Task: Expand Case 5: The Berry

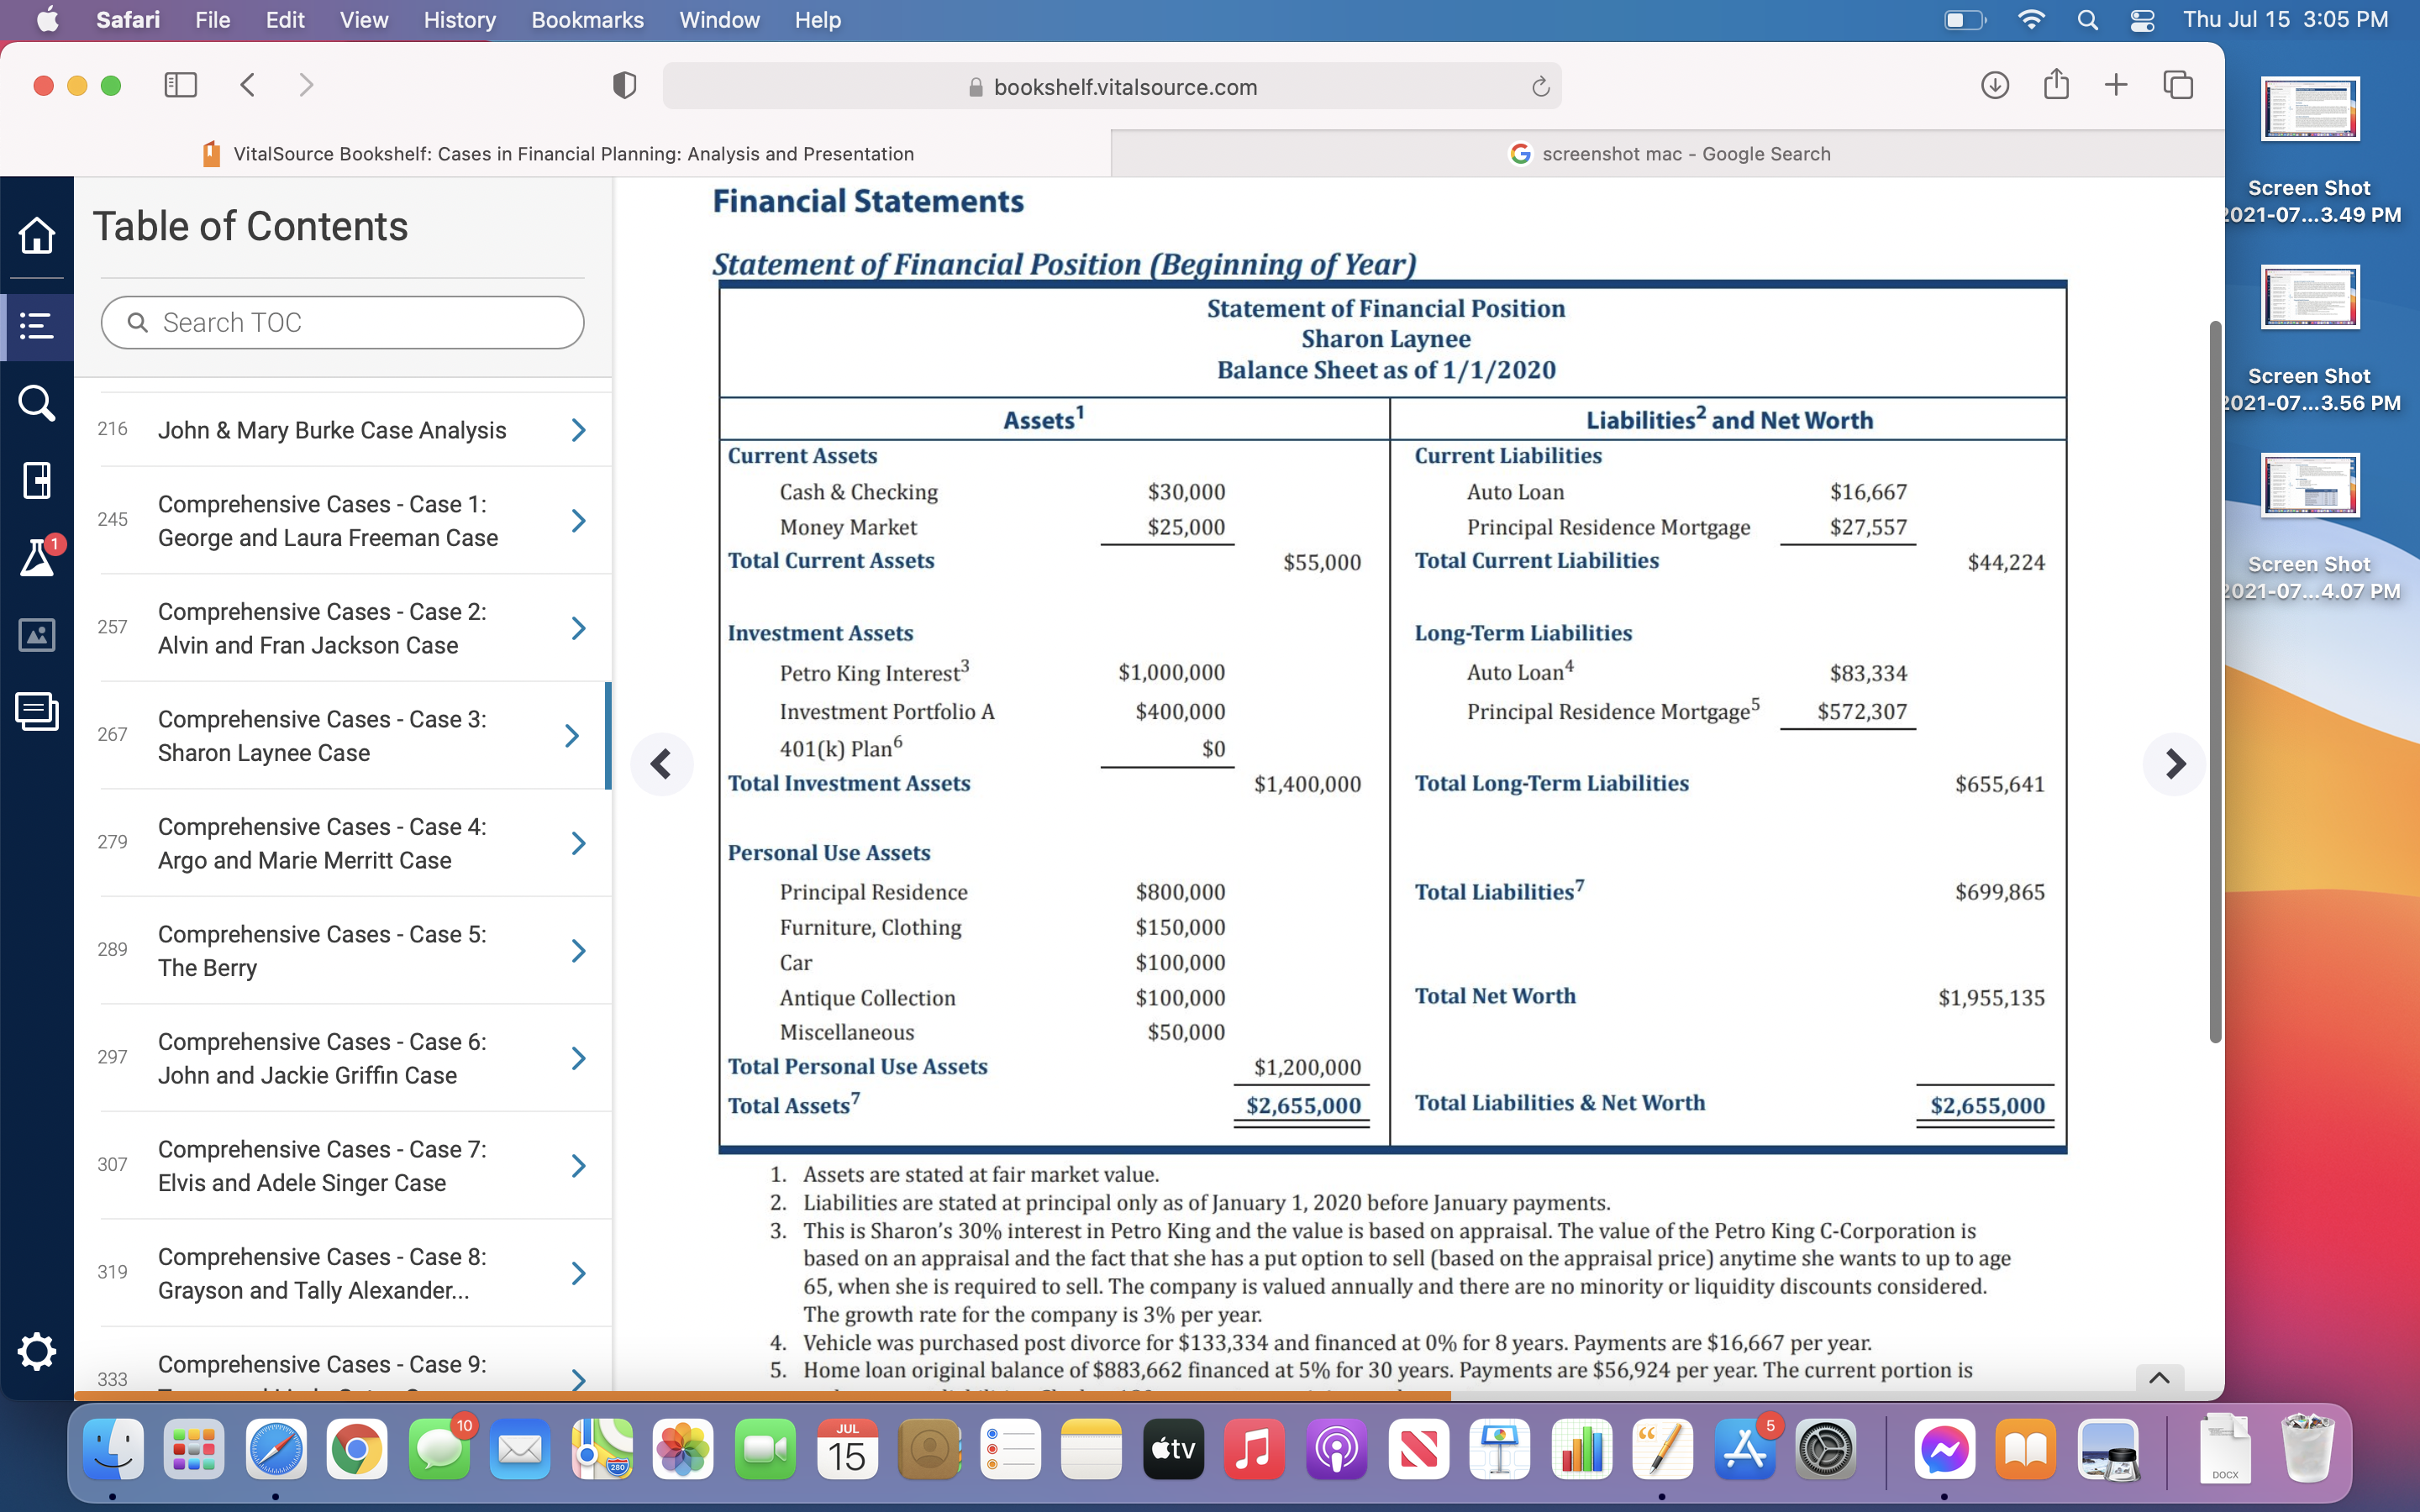Action: [578, 951]
